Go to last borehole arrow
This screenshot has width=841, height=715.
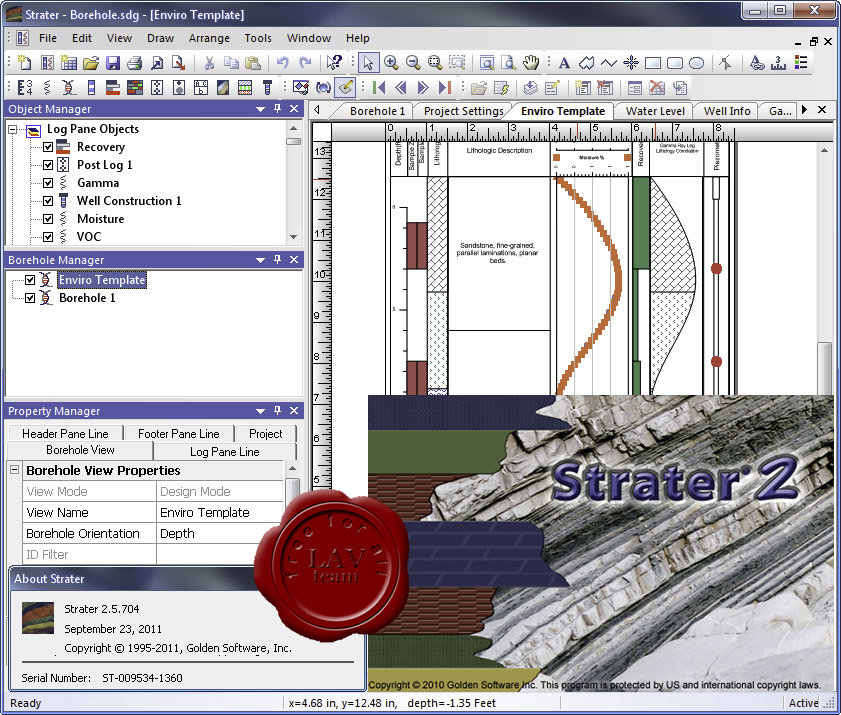tap(445, 87)
